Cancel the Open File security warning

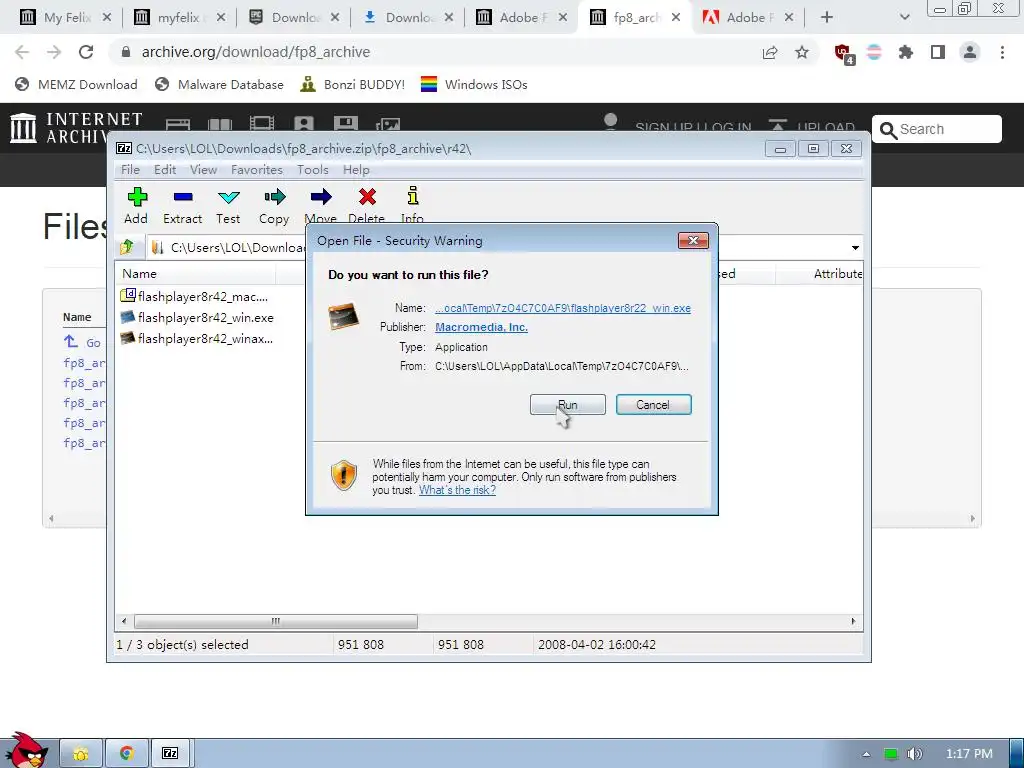pos(653,404)
